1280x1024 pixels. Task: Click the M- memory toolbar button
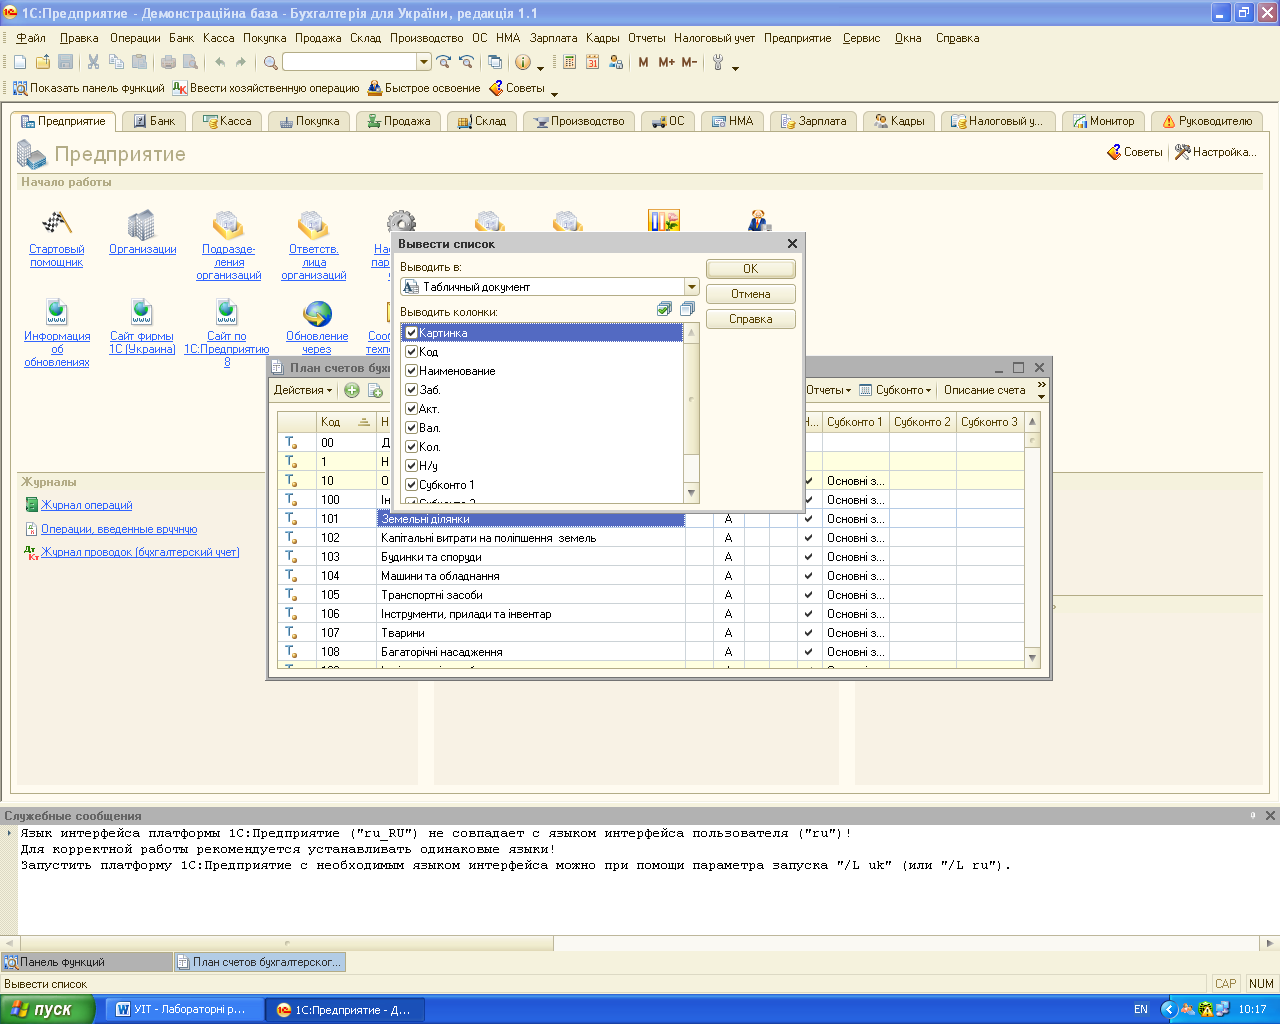[689, 62]
